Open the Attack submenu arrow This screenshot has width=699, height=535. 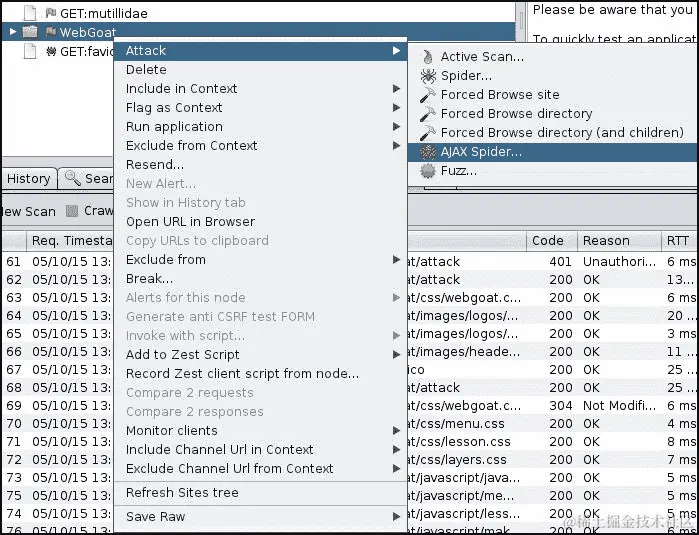tap(396, 51)
